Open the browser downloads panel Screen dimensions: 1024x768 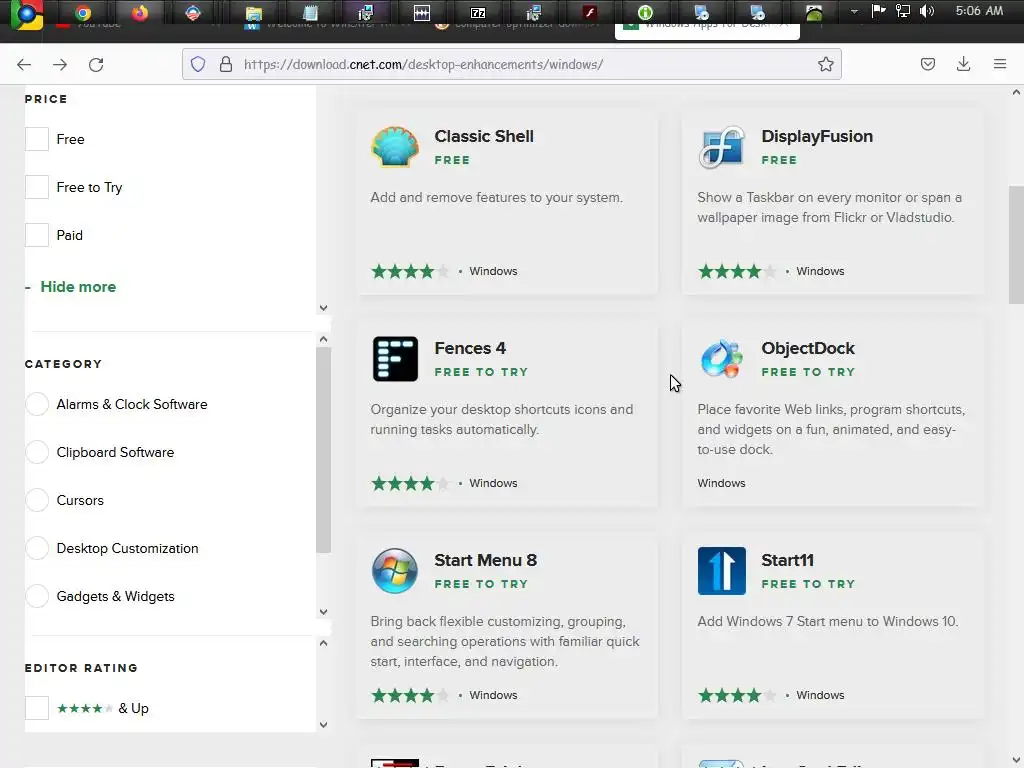[x=963, y=64]
